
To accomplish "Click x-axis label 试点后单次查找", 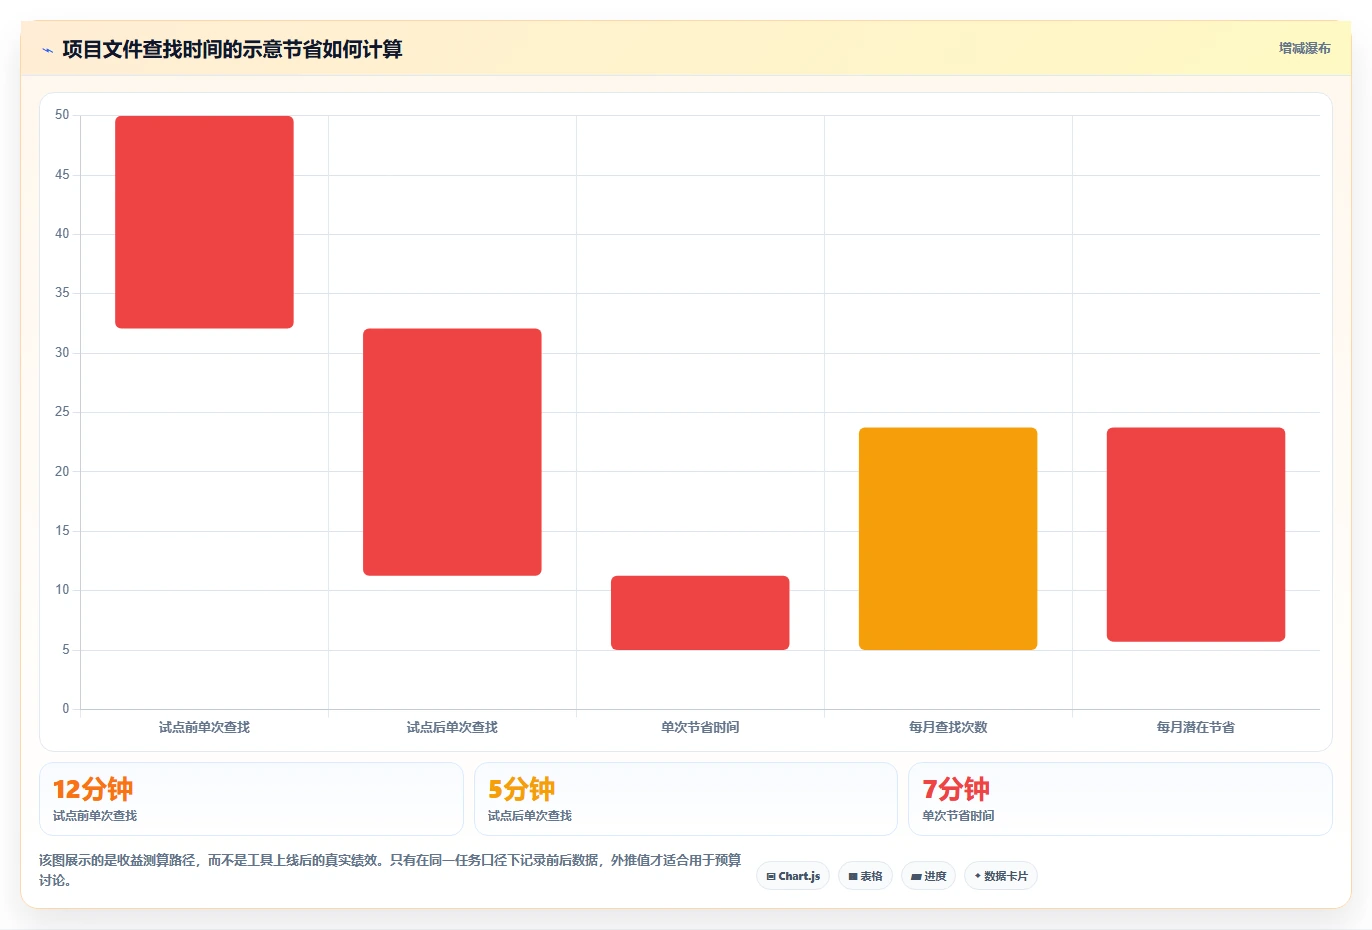I will click(x=452, y=727).
